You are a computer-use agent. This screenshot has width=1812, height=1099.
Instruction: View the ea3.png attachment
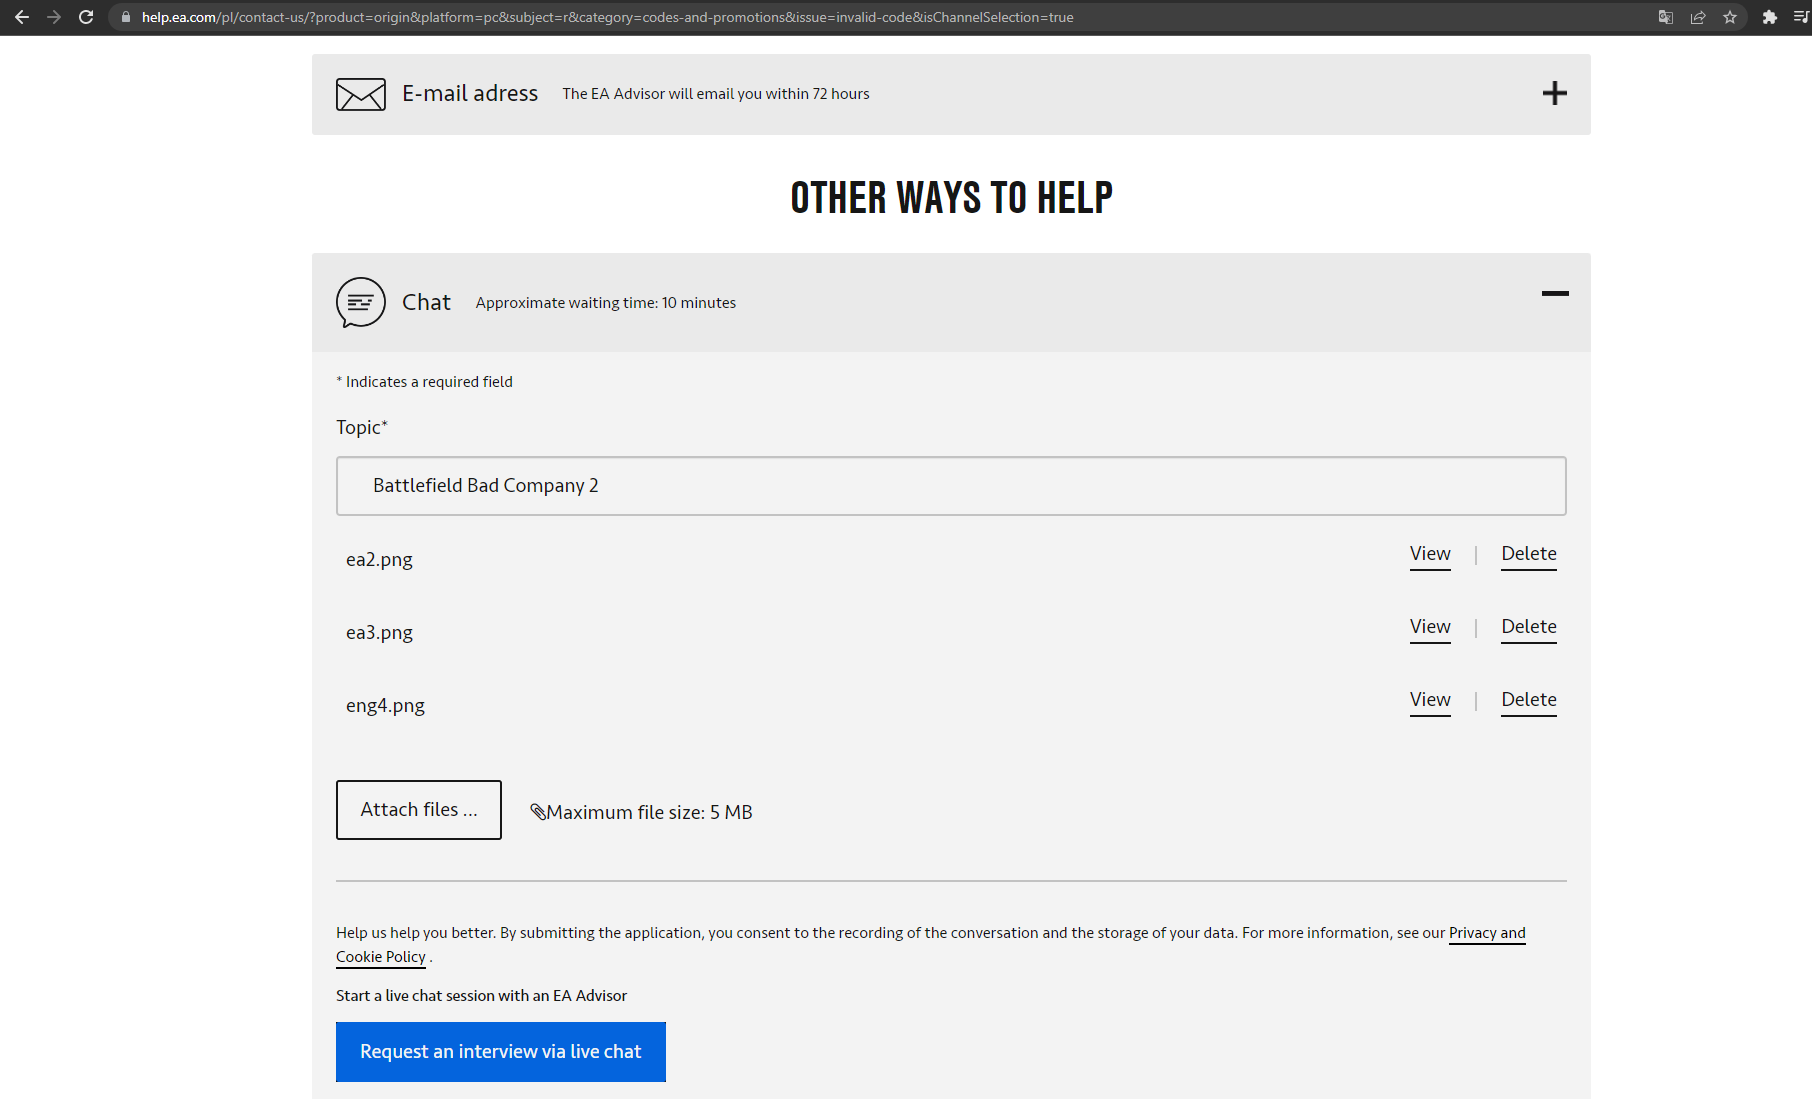click(1430, 627)
